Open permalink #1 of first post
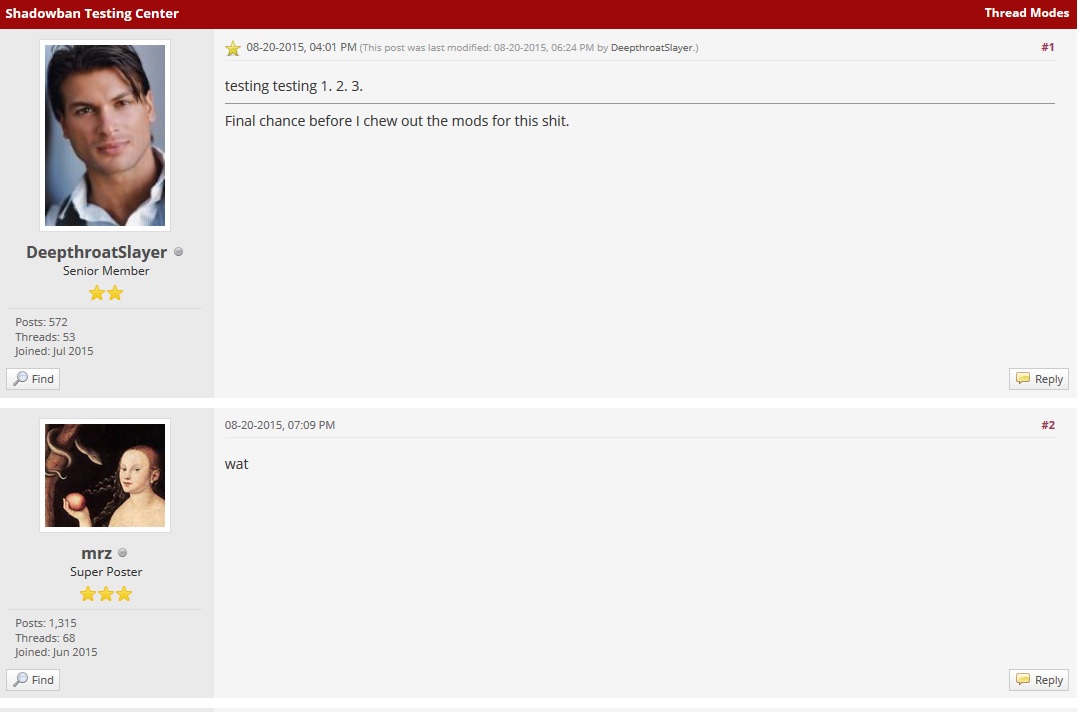Screen dimensions: 1082x712 click(x=1047, y=47)
